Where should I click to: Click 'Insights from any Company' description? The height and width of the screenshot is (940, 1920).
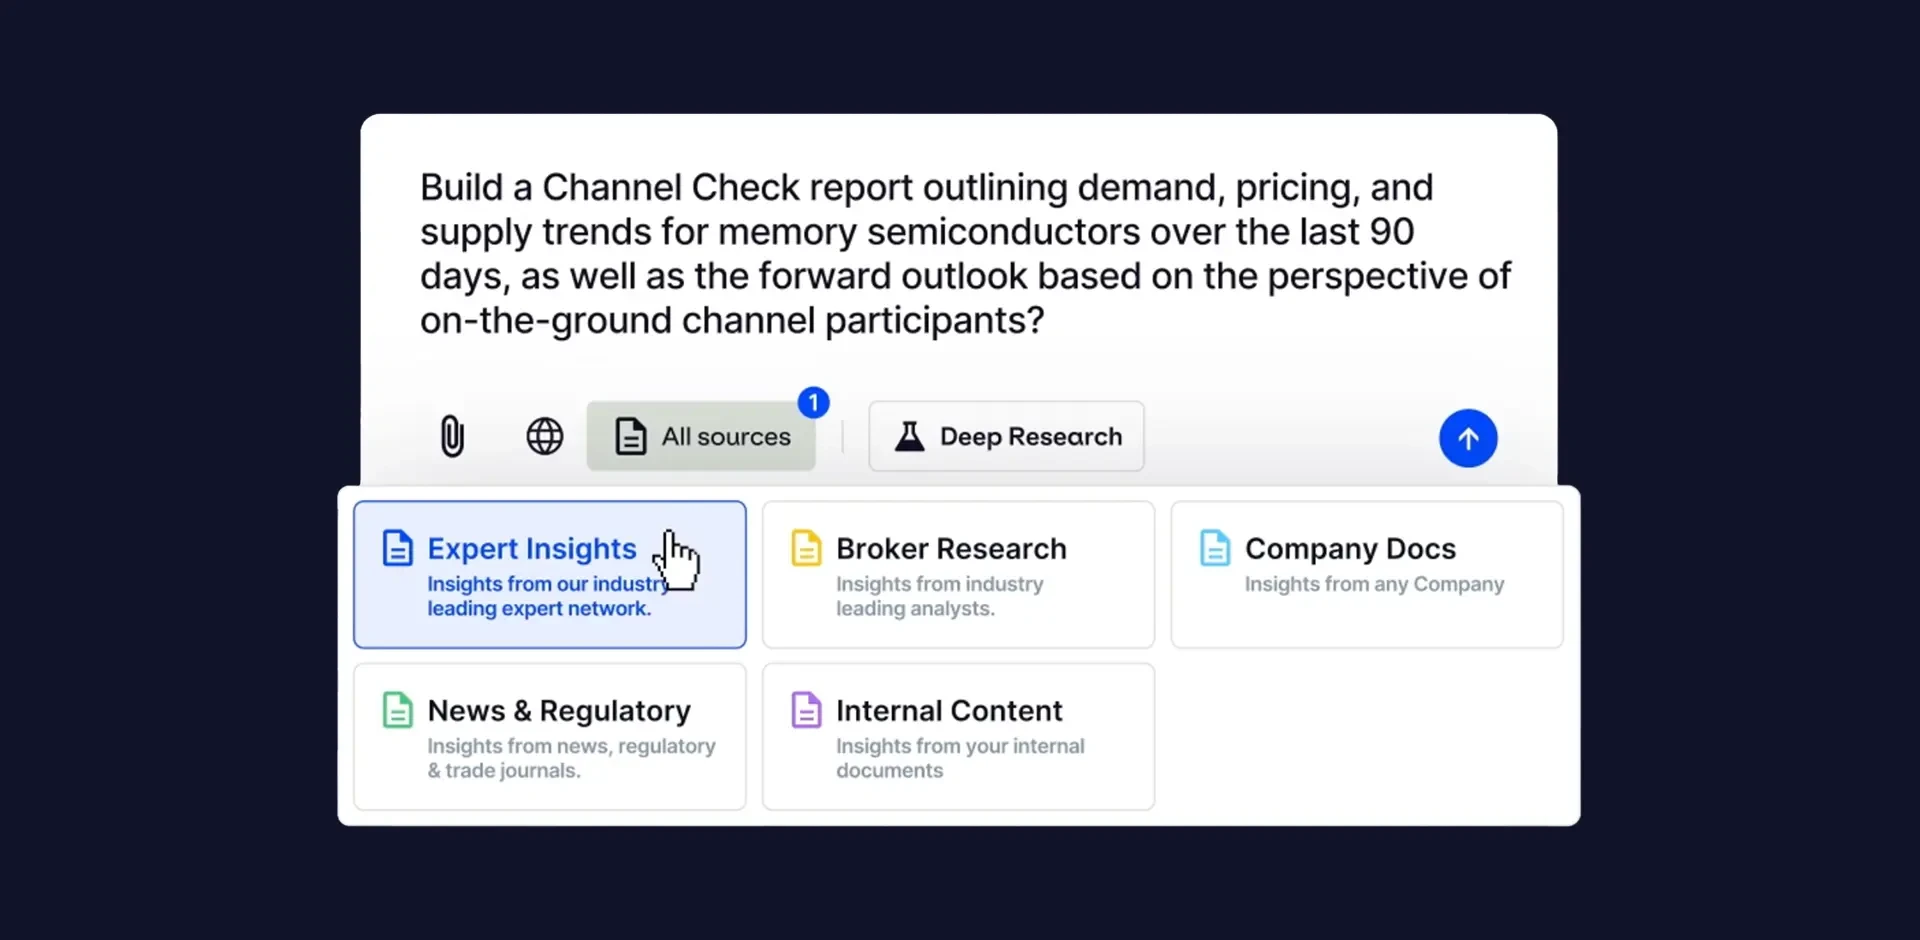(x=1373, y=584)
